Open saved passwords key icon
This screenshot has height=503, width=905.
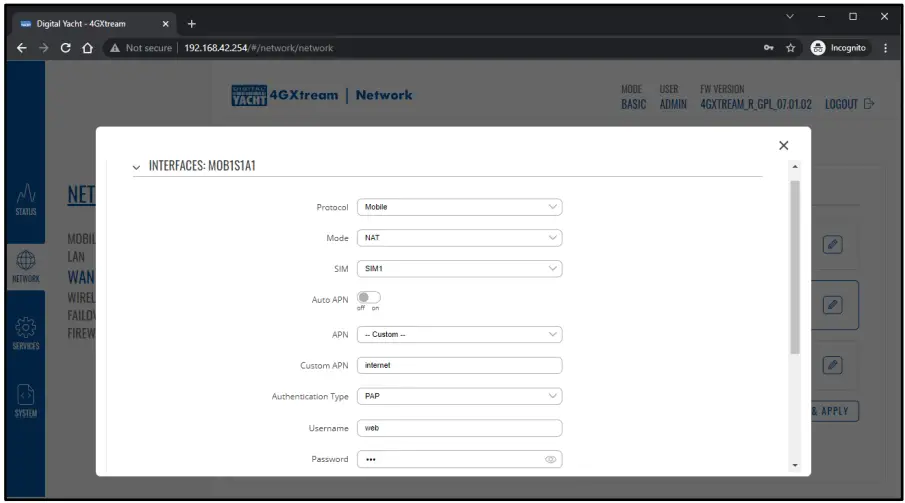[769, 48]
